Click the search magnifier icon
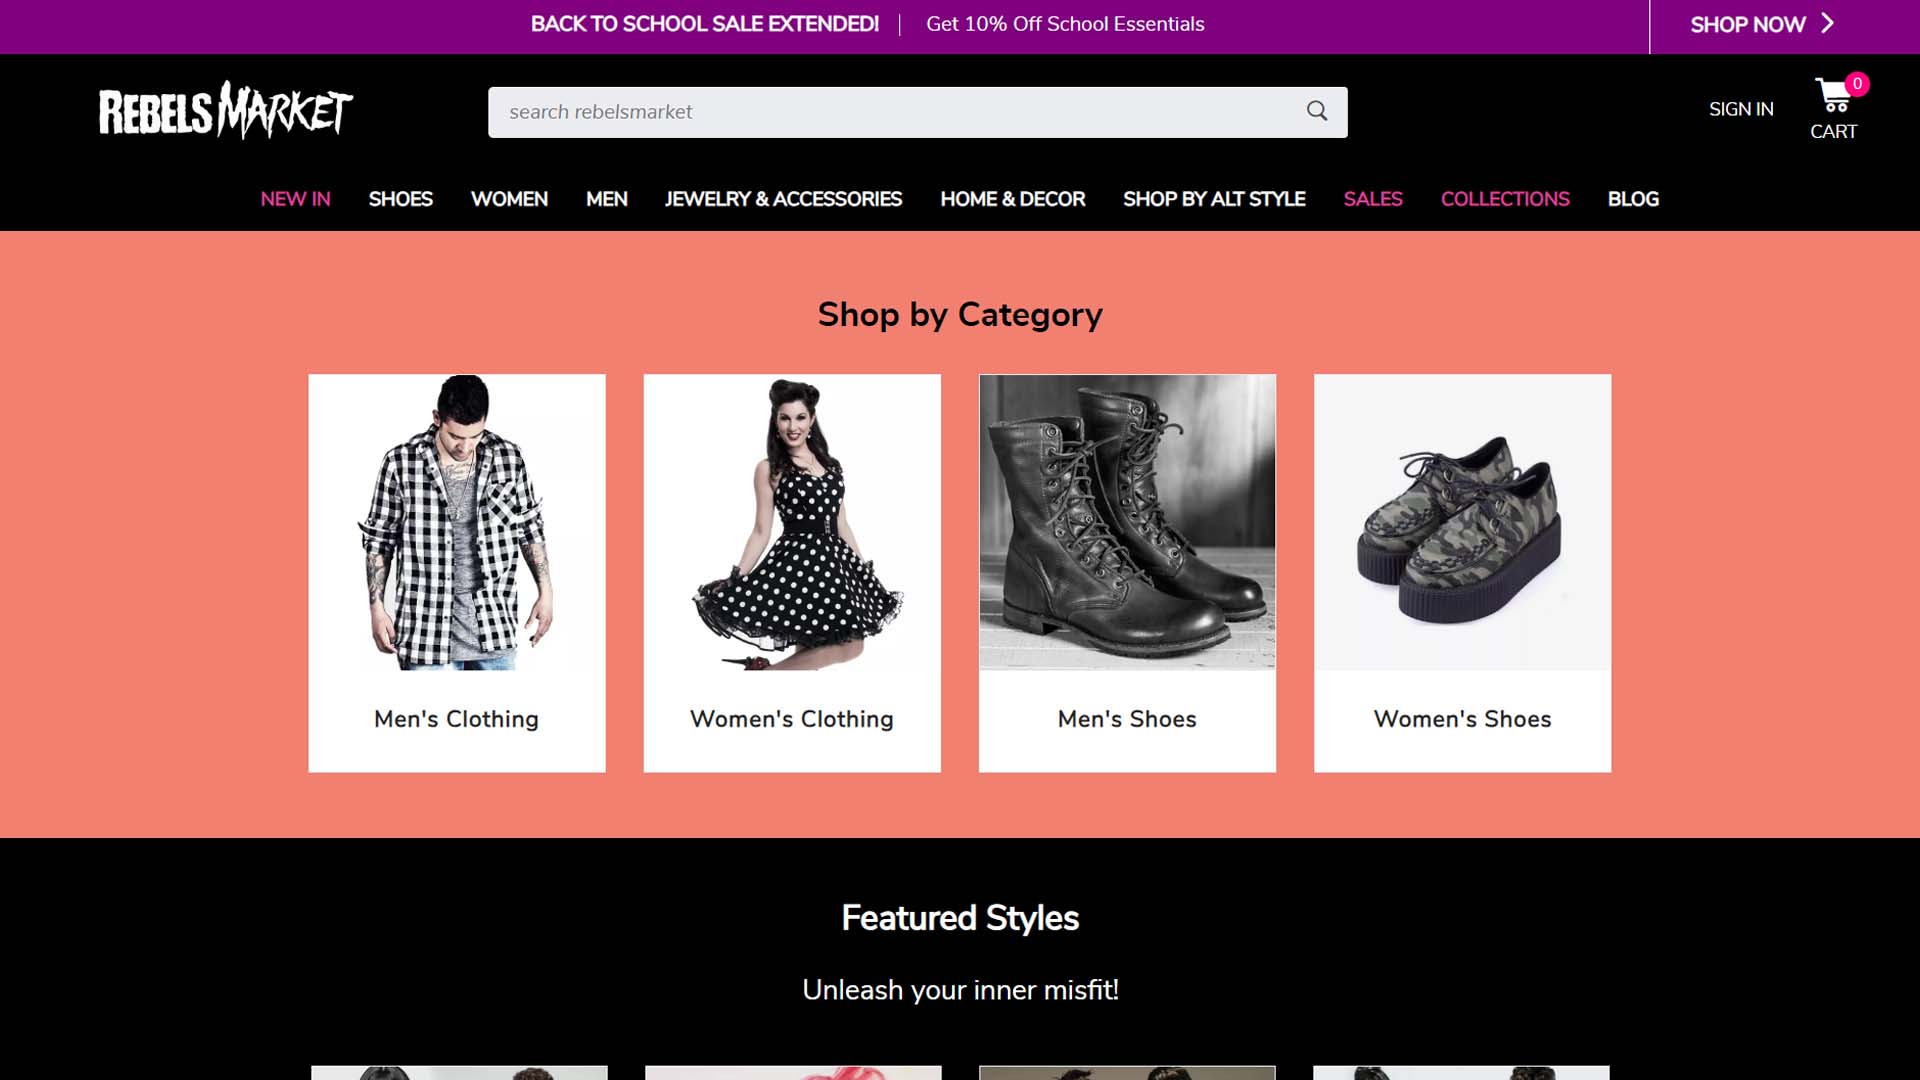This screenshot has width=1920, height=1080. tap(1317, 111)
